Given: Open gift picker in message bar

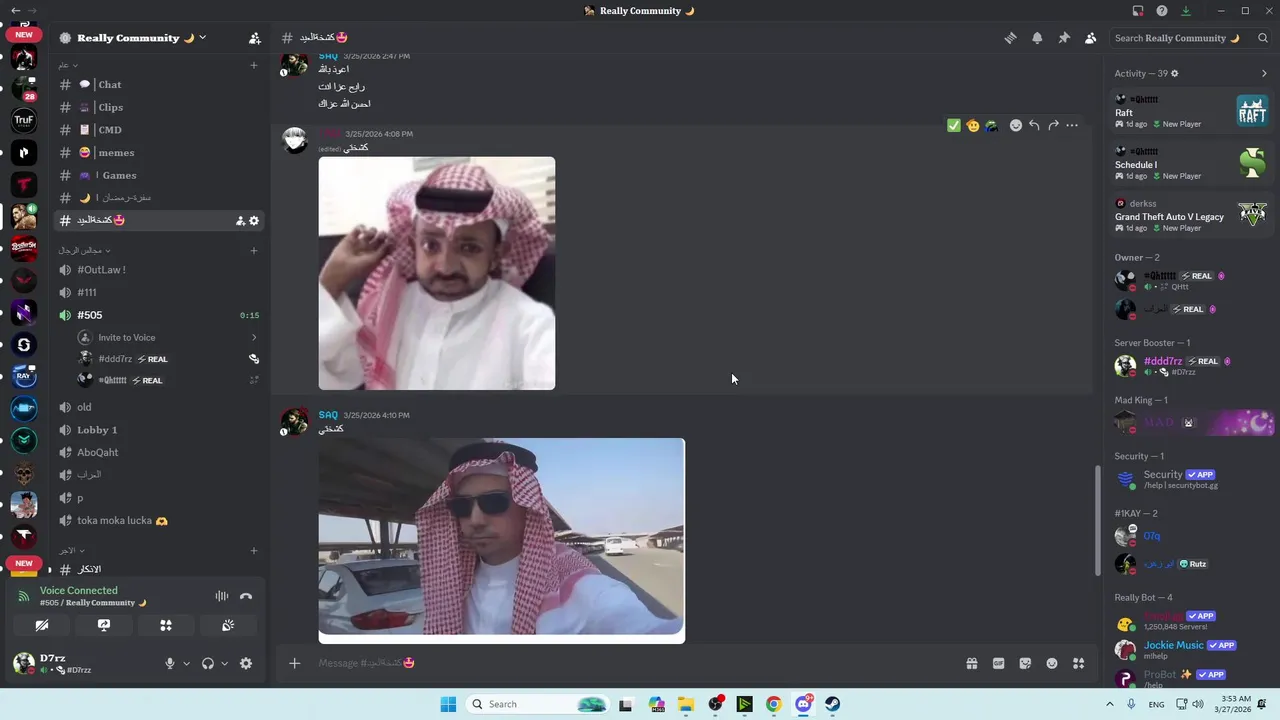Looking at the screenshot, I should (x=971, y=663).
